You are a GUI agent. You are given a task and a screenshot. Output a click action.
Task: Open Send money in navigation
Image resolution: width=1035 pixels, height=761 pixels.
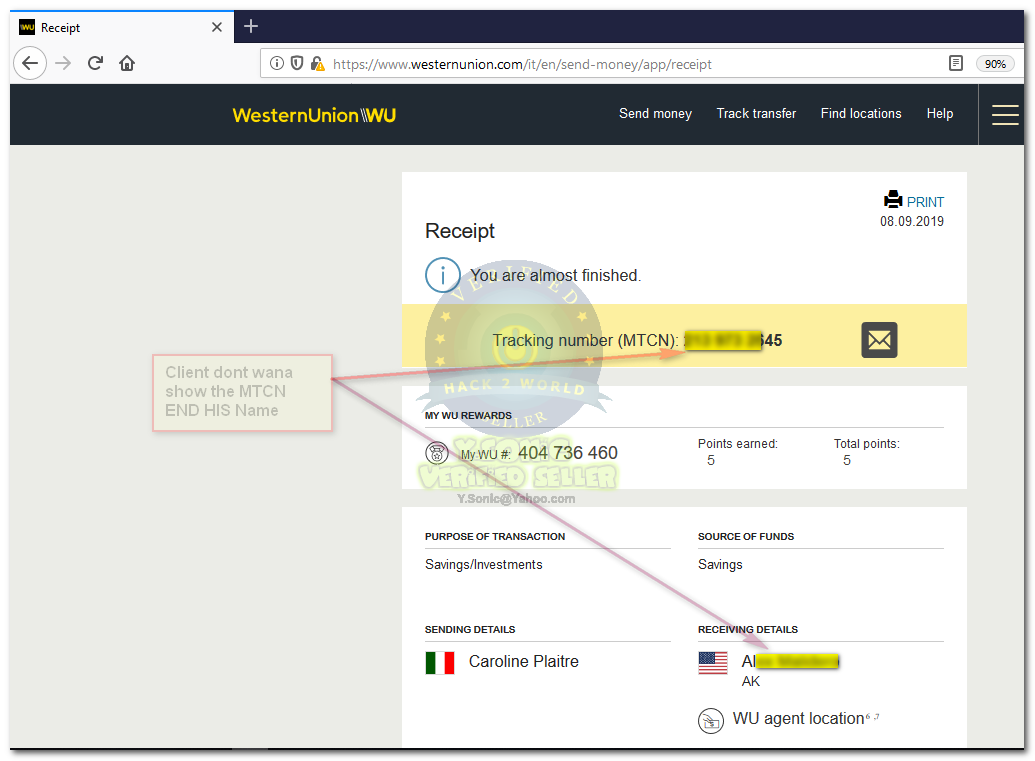point(655,114)
